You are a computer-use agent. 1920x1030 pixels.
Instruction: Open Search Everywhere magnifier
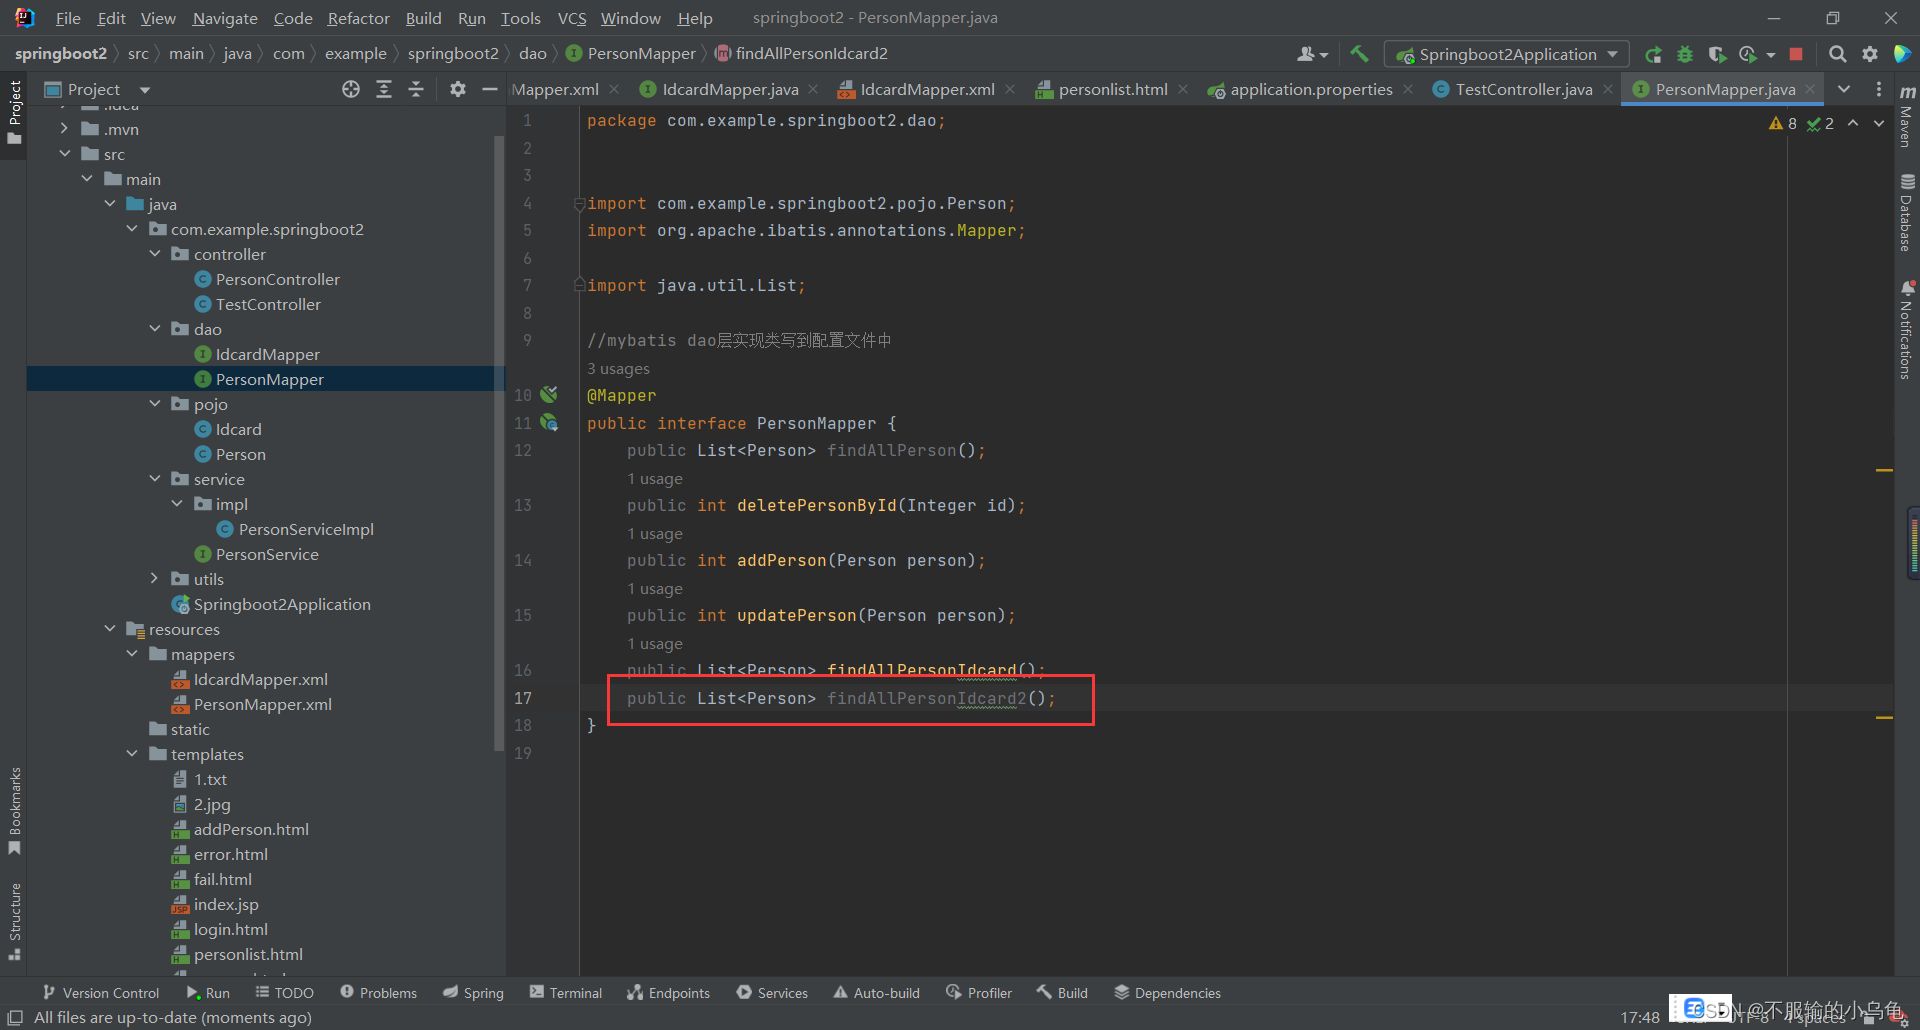pyautogui.click(x=1837, y=54)
